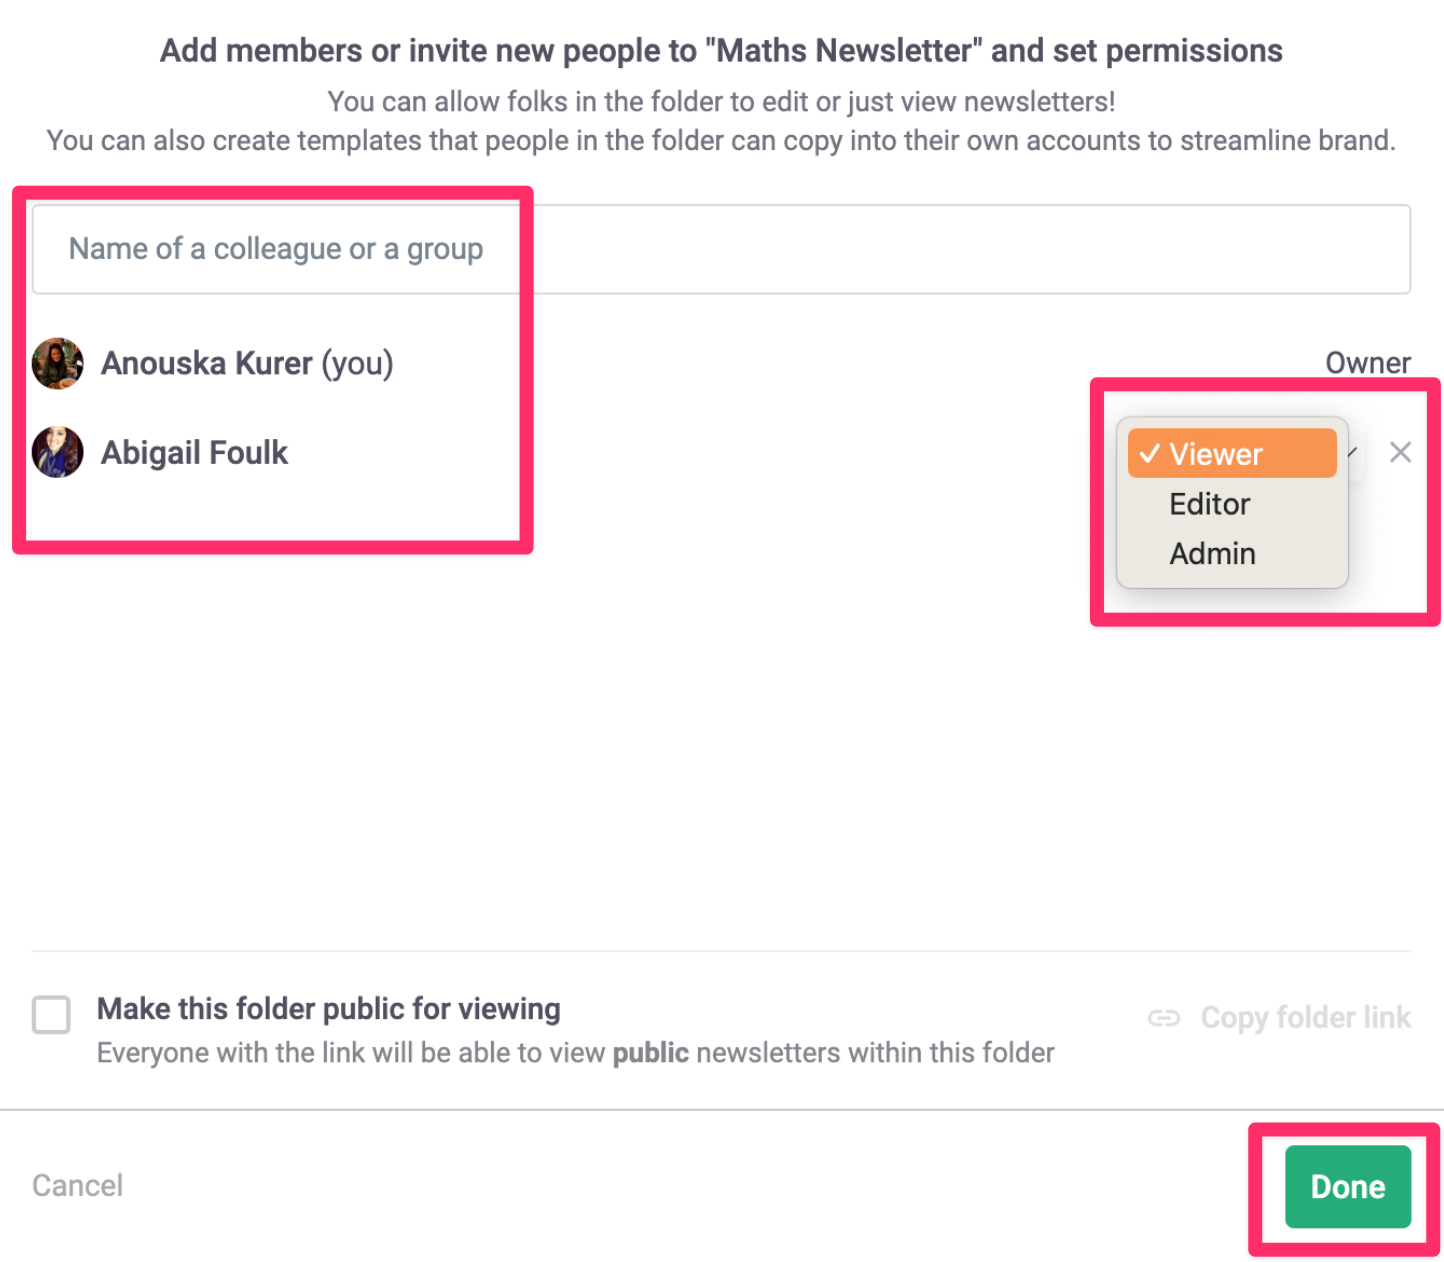Choose Editor from the permissions menu

pyautogui.click(x=1210, y=504)
